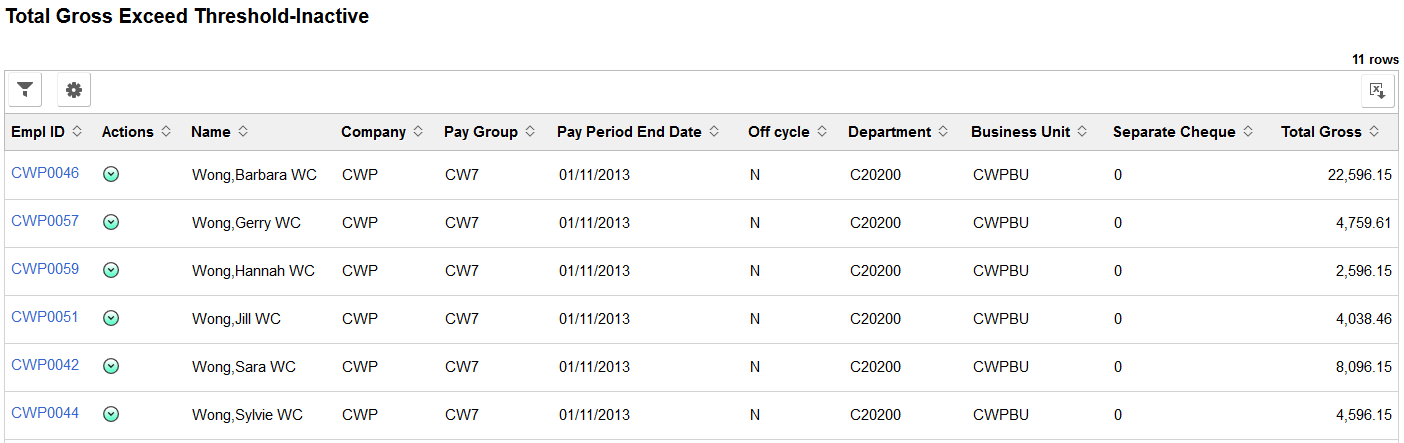Open actions menu for Wong,Hannah WC
Image resolution: width=1404 pixels, height=443 pixels.
coord(111,271)
